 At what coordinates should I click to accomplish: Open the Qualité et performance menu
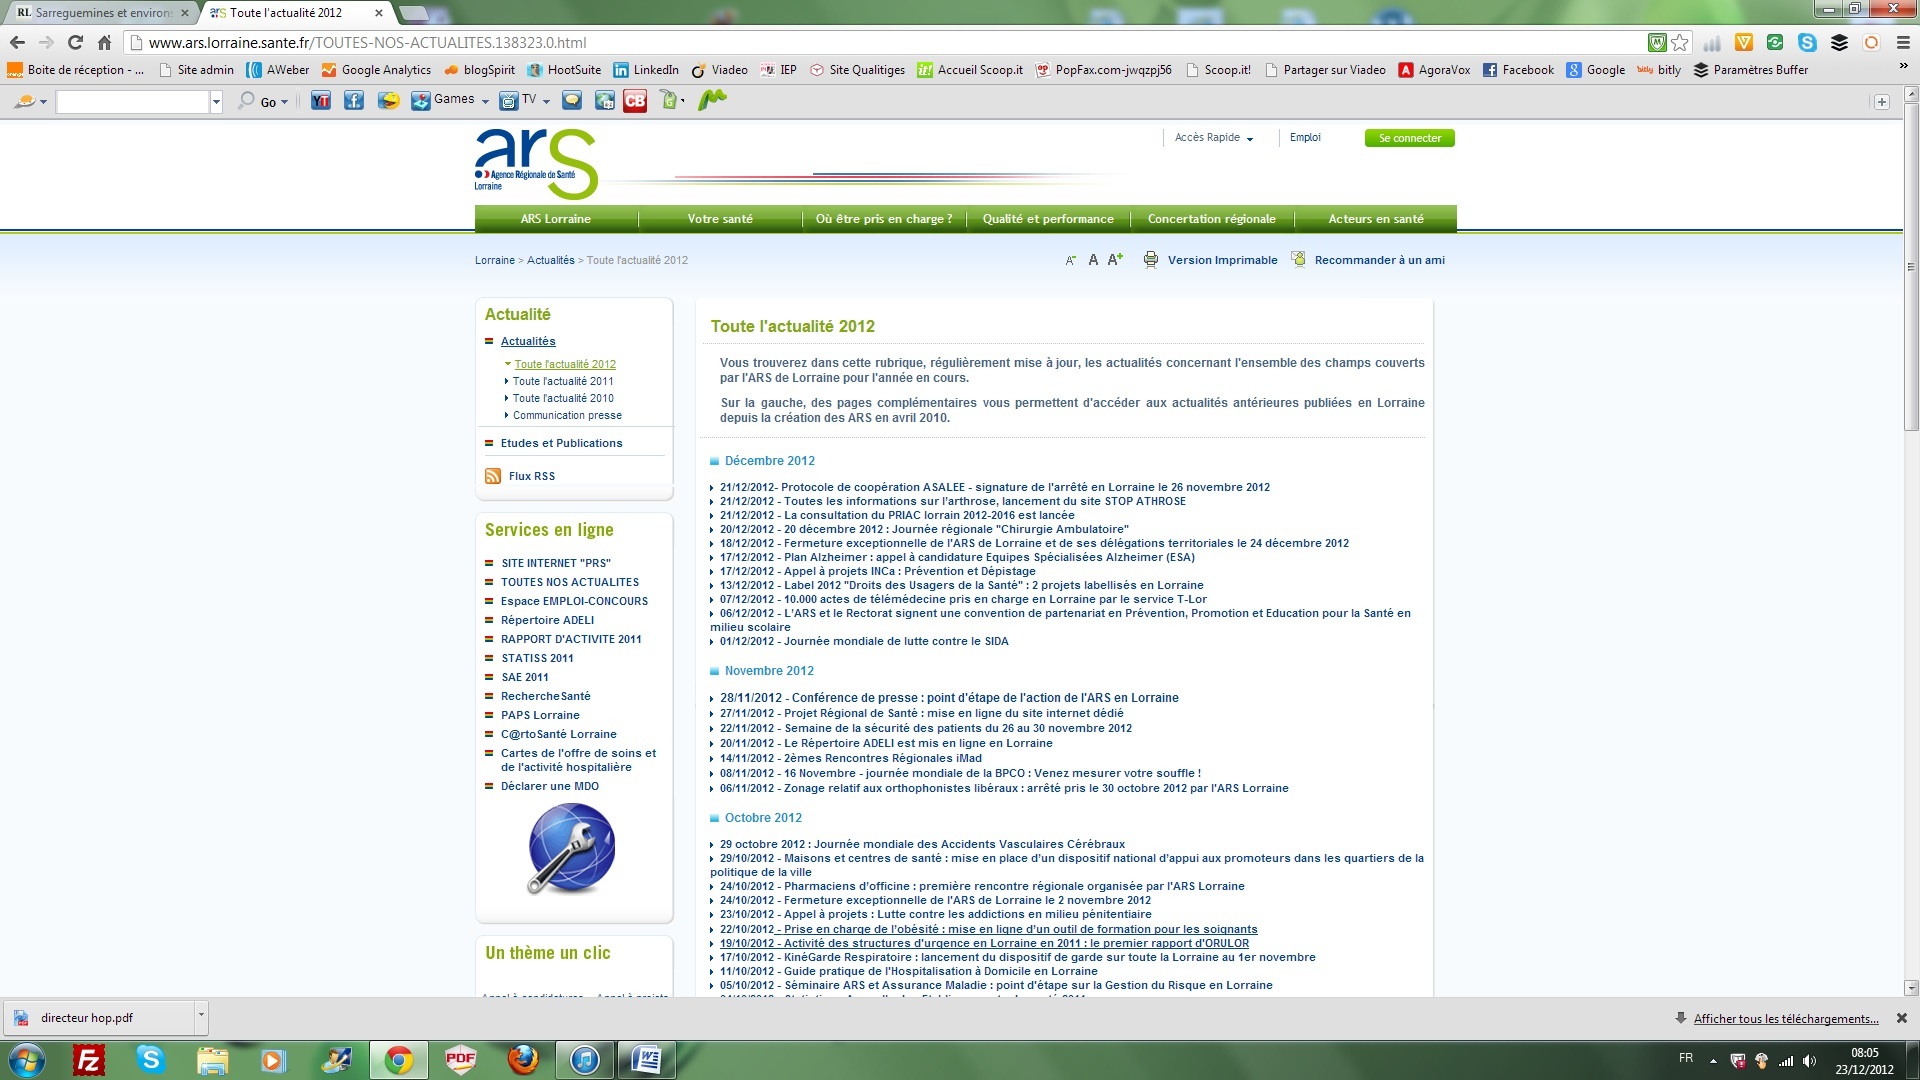tap(1048, 219)
